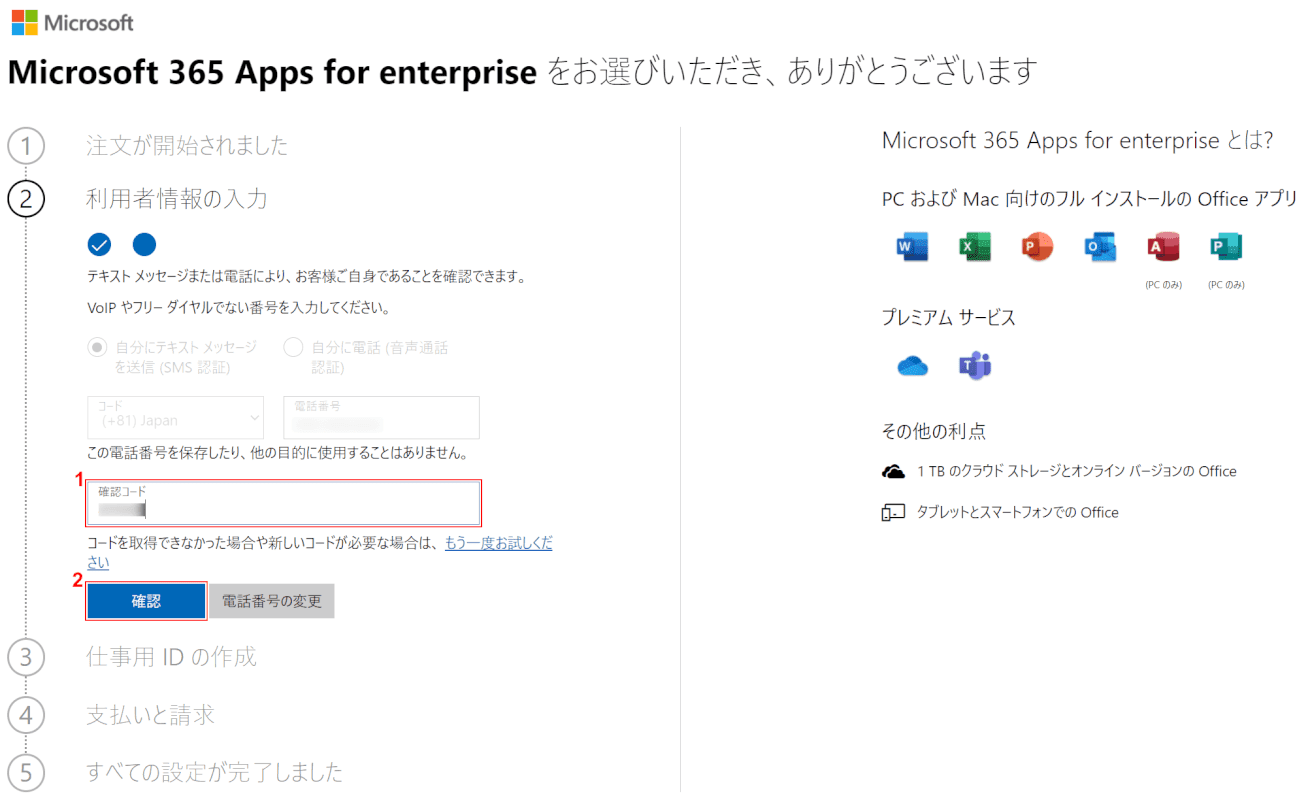Click step 4 circle number
This screenshot has height=800, width=1310.
26,715
